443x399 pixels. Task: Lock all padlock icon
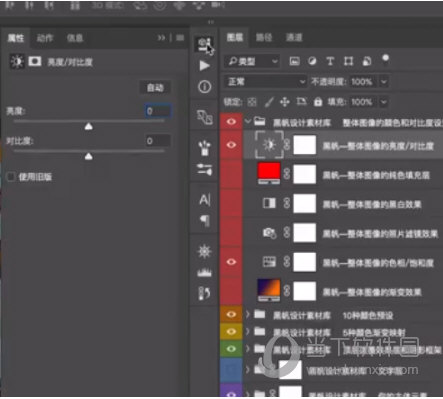point(318,102)
